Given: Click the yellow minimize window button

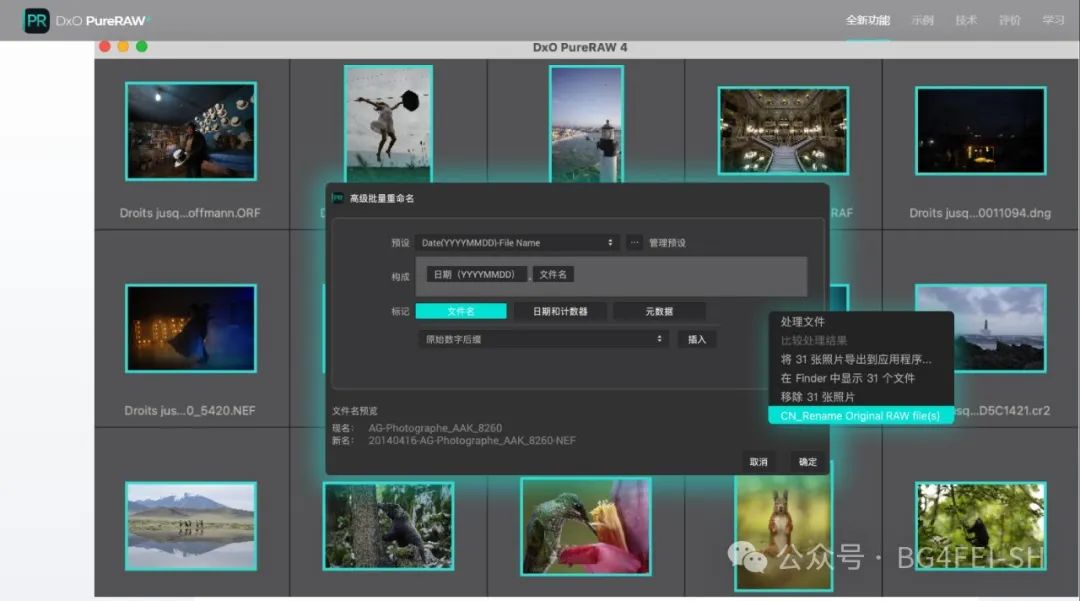Looking at the screenshot, I should [123, 47].
